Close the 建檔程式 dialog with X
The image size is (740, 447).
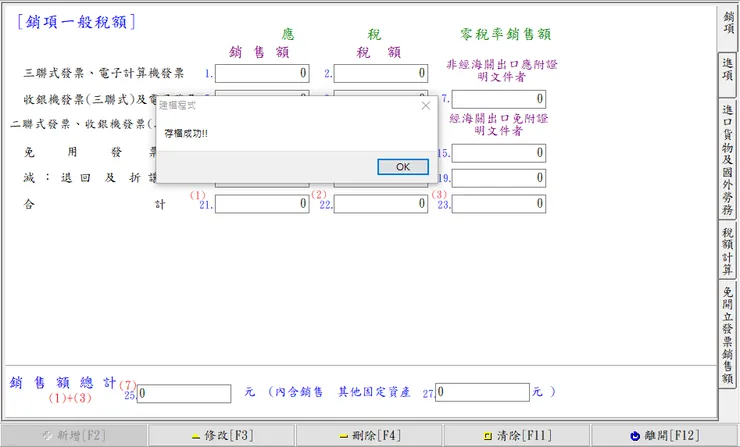(426, 105)
